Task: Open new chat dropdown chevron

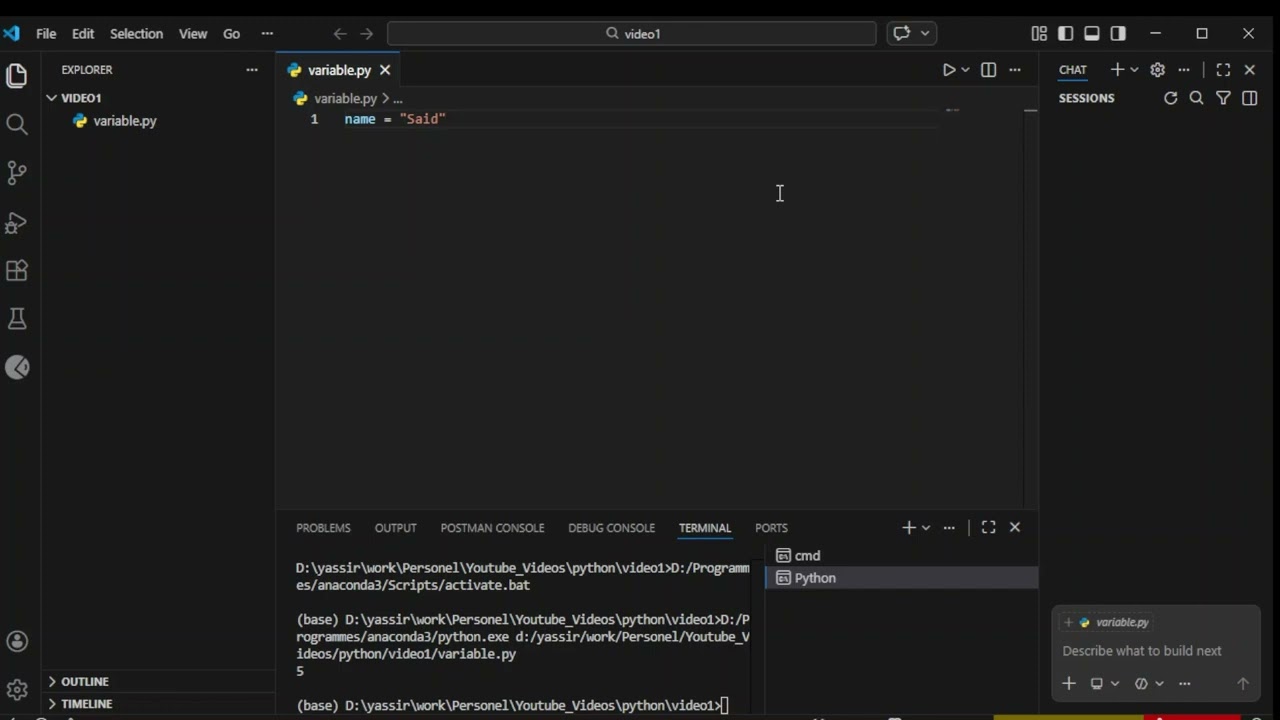Action: tap(1134, 69)
